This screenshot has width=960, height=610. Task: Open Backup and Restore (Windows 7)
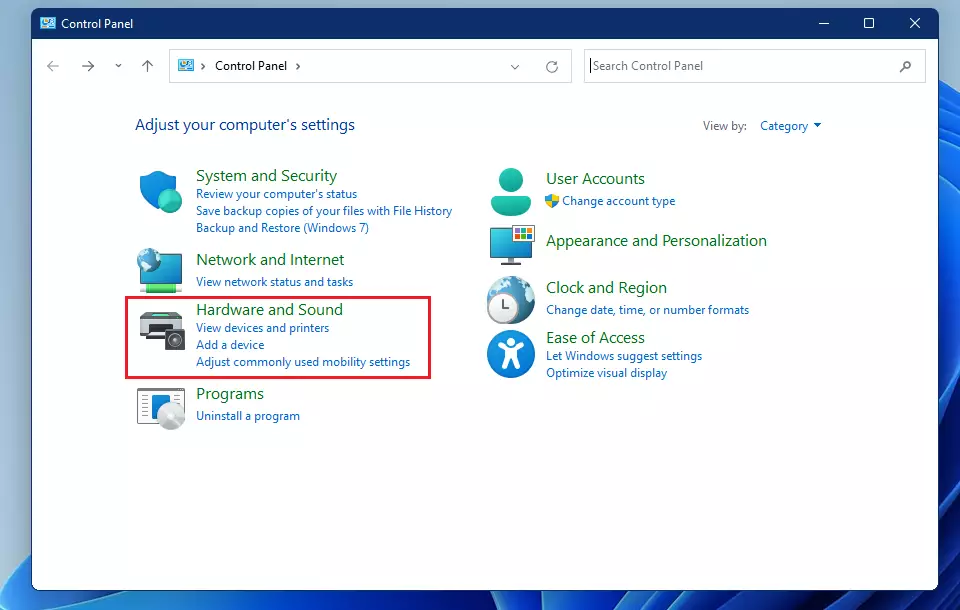(x=282, y=228)
